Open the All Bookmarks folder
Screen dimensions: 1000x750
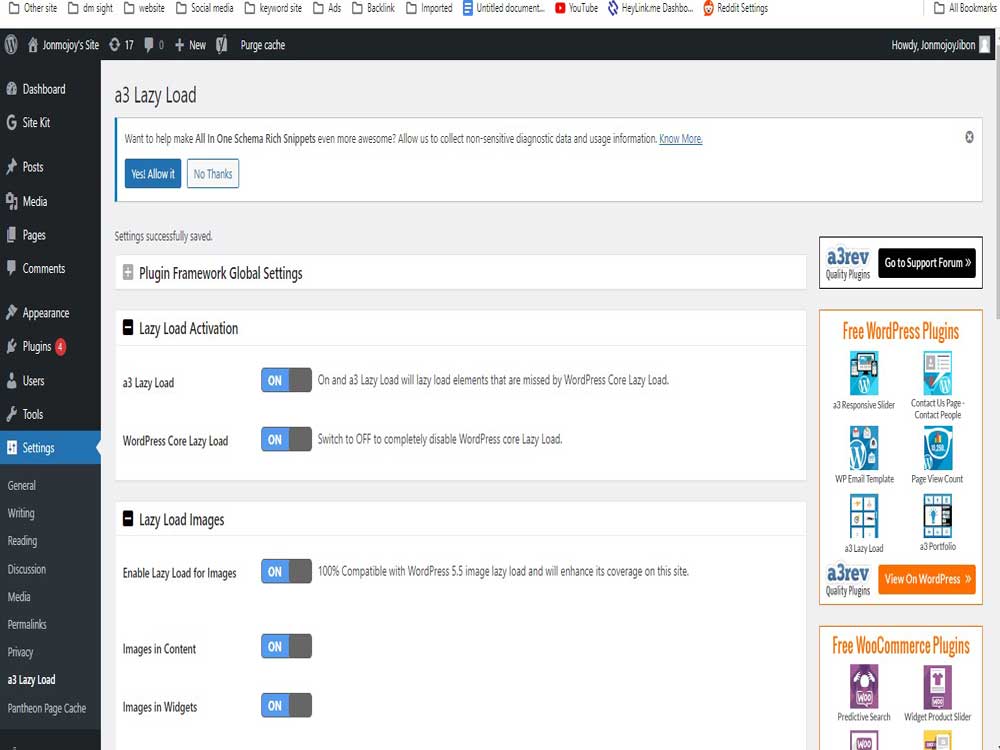coord(964,8)
